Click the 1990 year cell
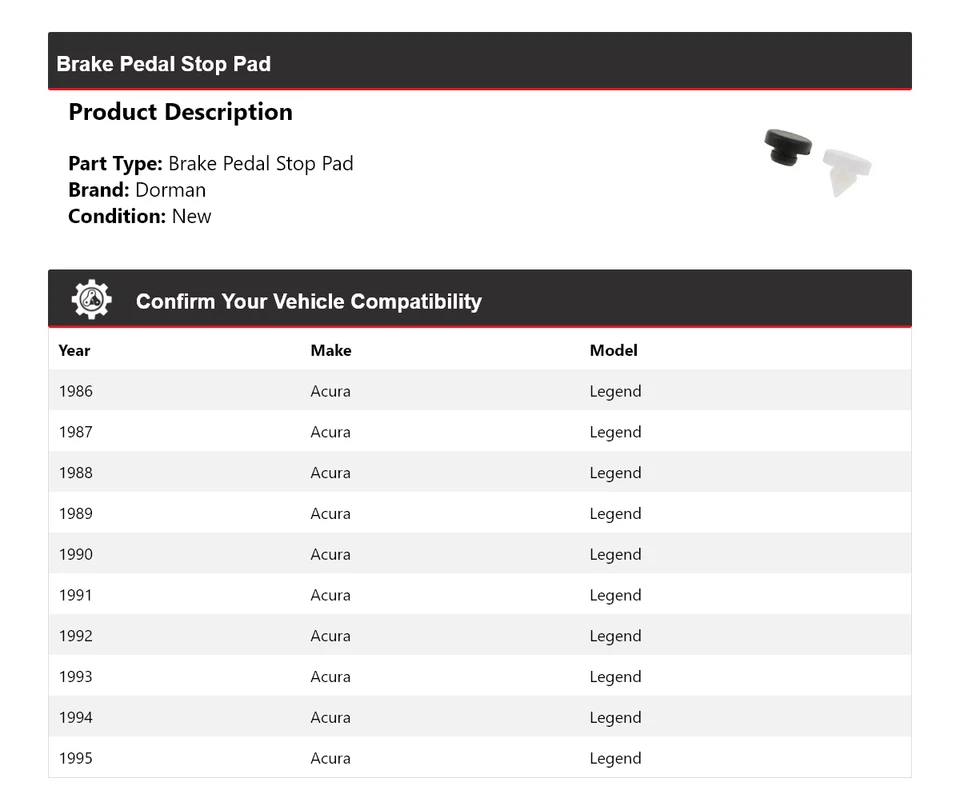Viewport: 960px width, 810px height. click(x=75, y=554)
